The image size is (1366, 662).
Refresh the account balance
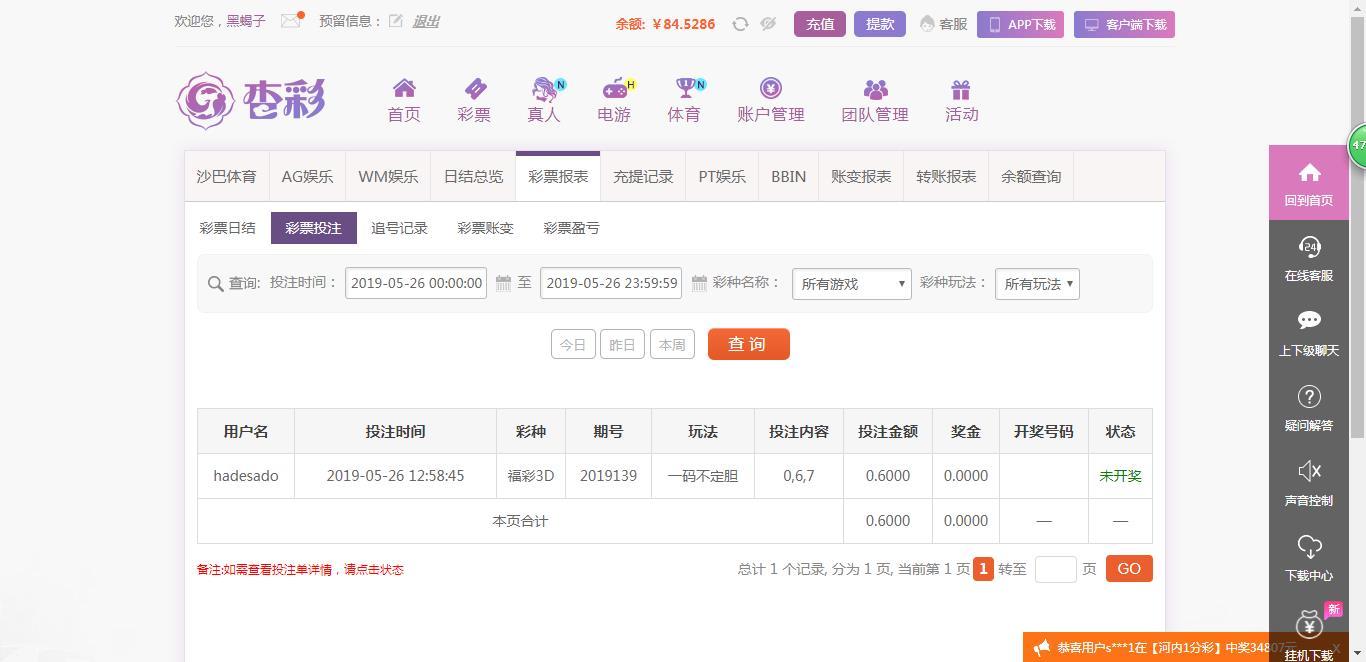(x=740, y=24)
